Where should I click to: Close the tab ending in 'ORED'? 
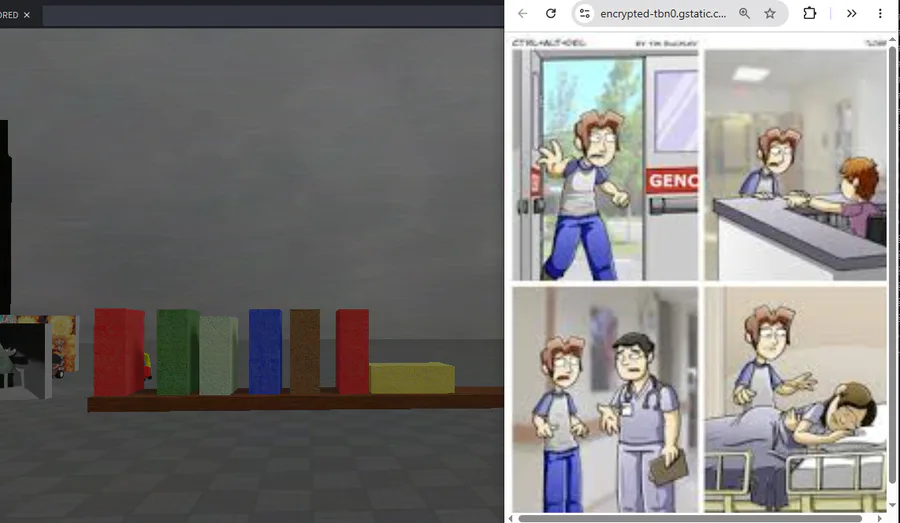(26, 15)
